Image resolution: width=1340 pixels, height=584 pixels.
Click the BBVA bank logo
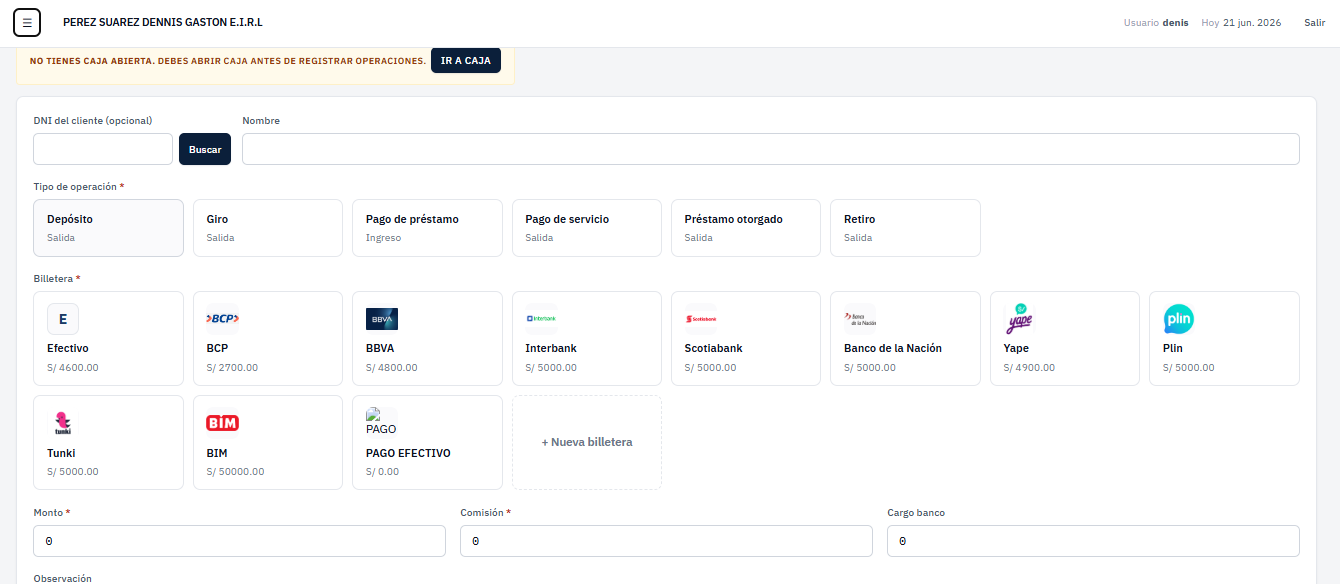382,319
